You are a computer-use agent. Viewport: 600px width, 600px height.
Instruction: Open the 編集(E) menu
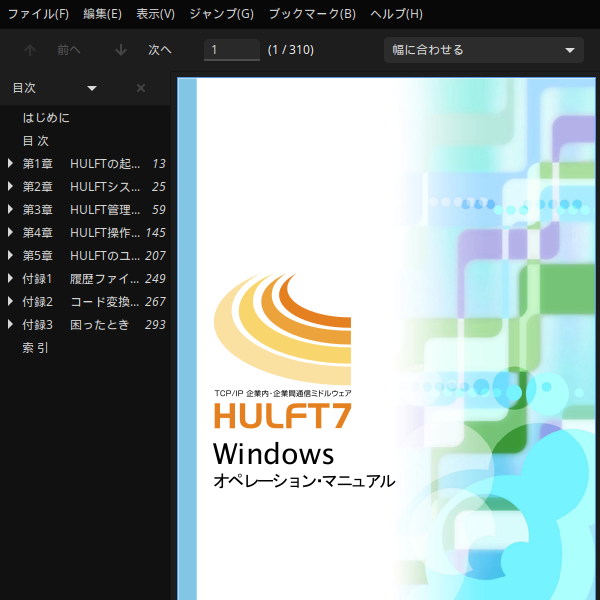click(103, 14)
